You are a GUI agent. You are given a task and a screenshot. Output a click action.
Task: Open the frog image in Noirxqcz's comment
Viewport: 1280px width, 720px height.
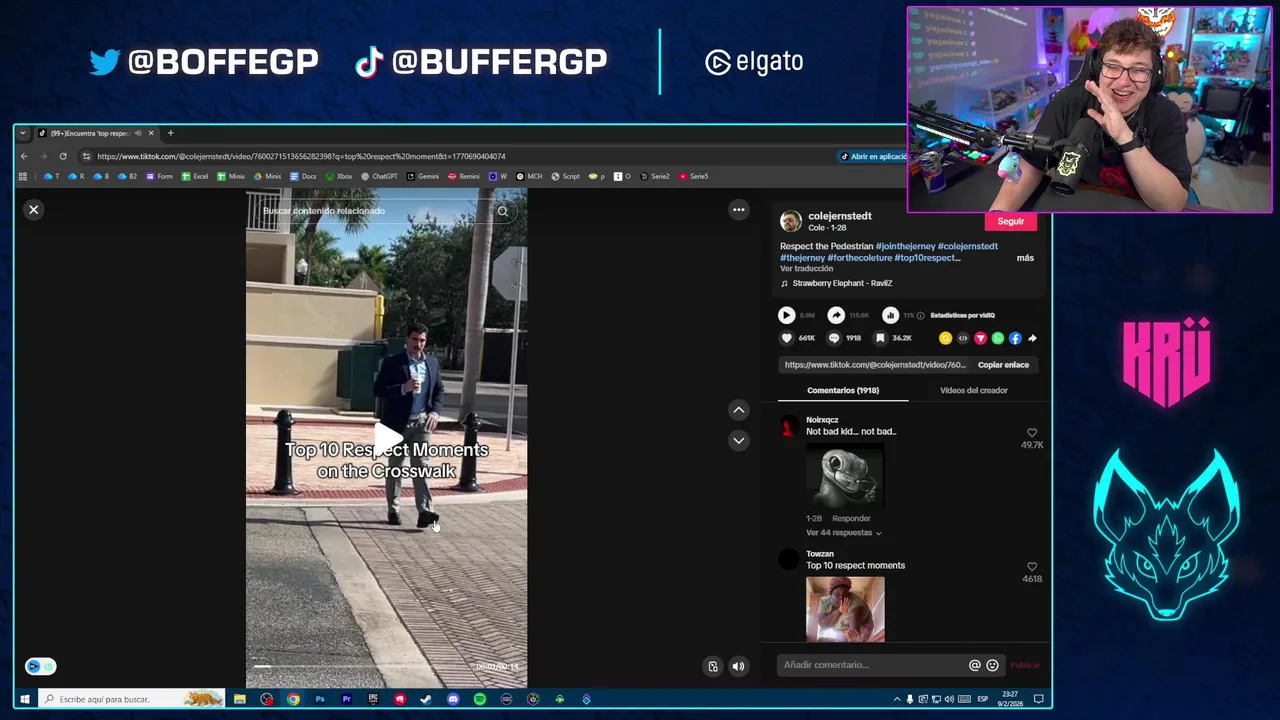[846, 476]
